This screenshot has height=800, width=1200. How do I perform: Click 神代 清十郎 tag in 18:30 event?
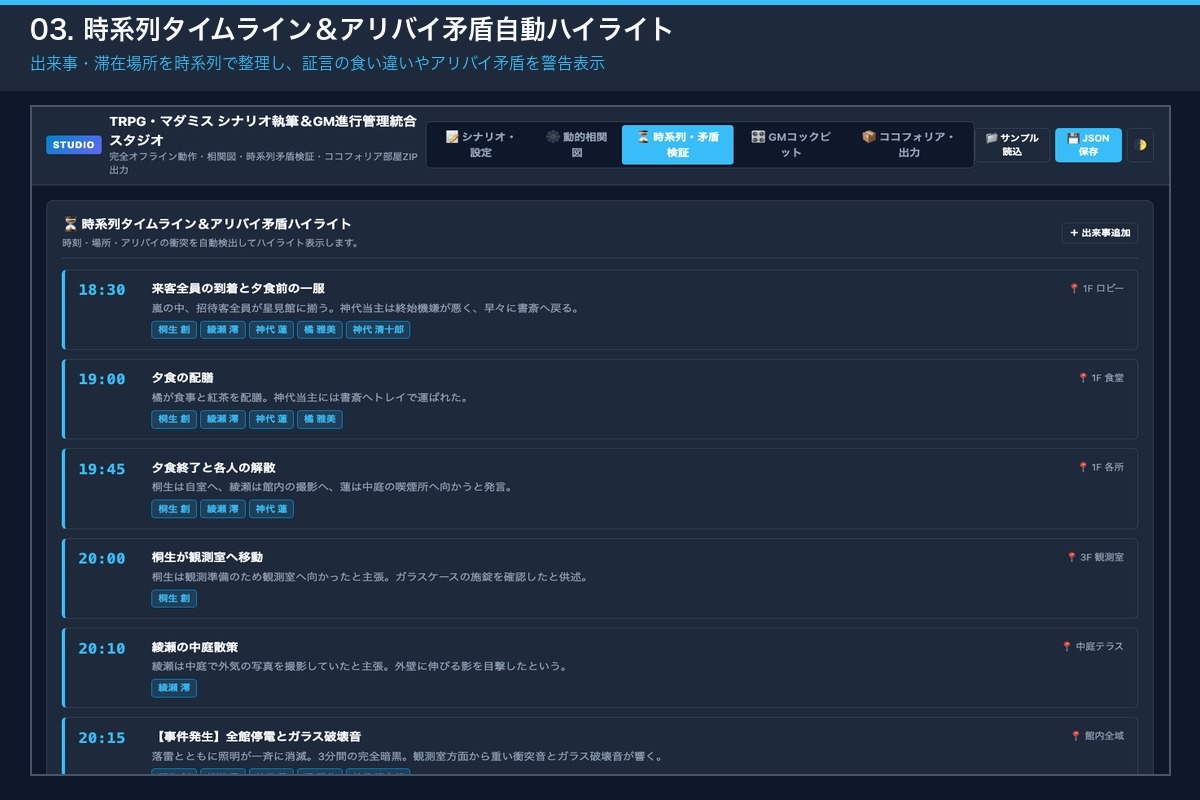click(378, 330)
